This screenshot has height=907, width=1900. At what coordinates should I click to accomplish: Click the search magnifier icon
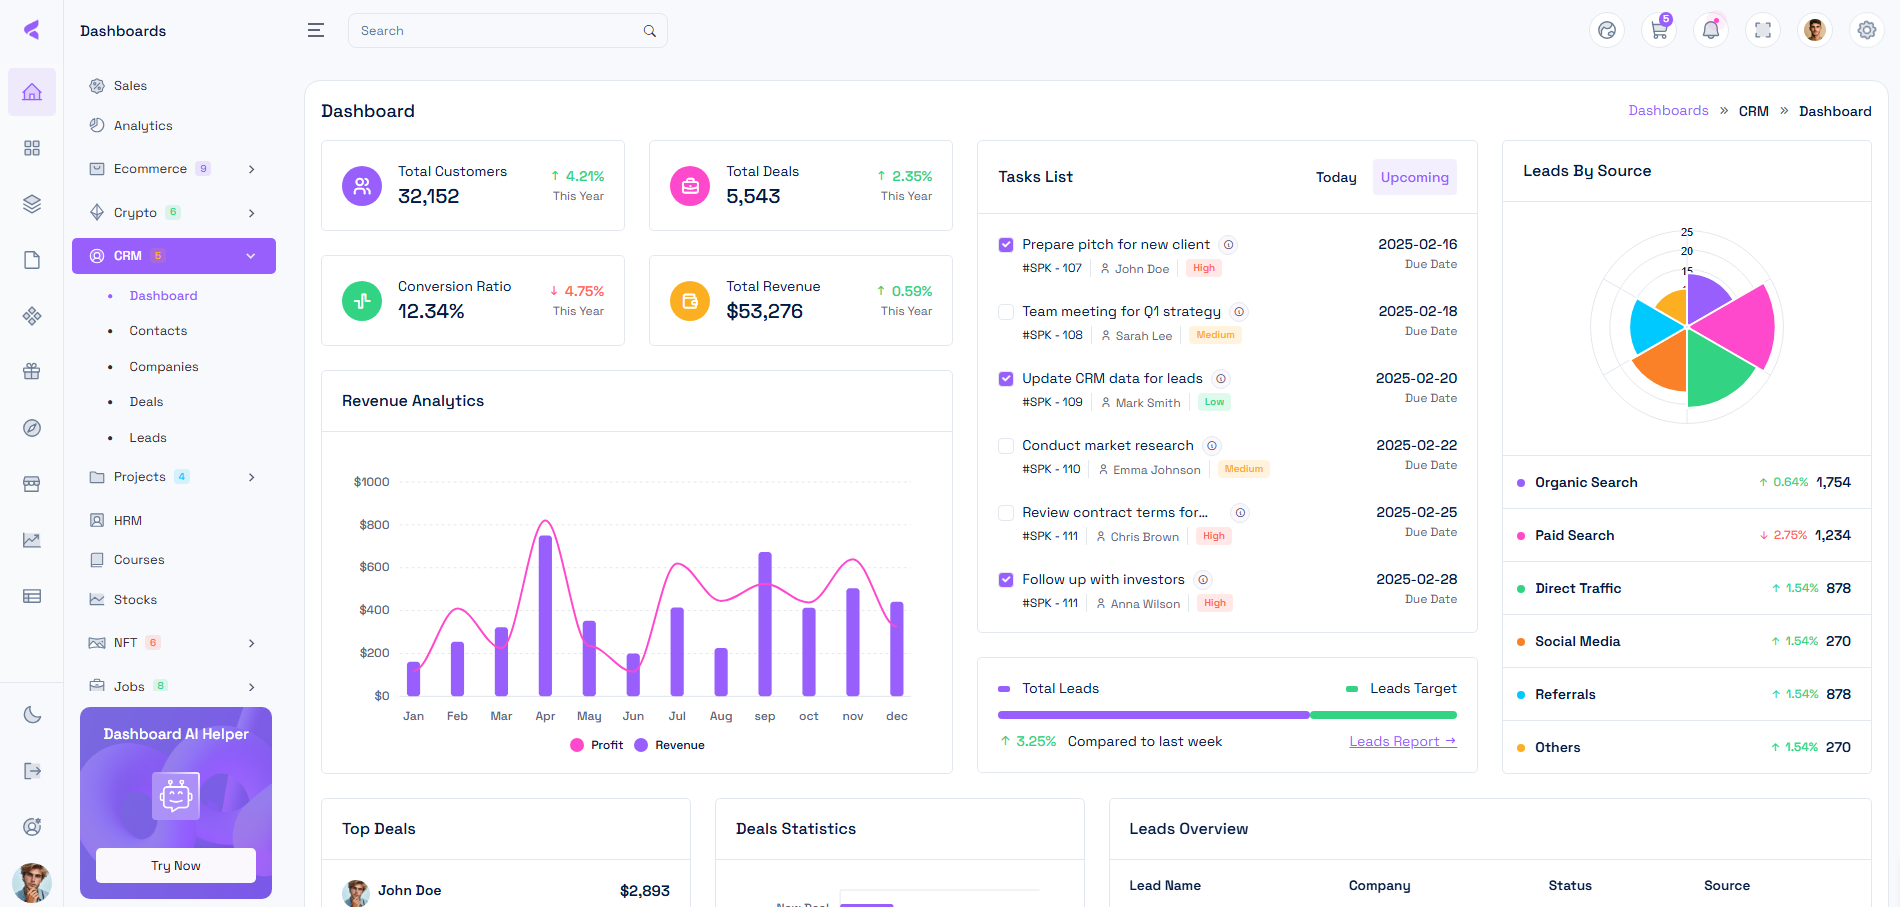point(650,31)
